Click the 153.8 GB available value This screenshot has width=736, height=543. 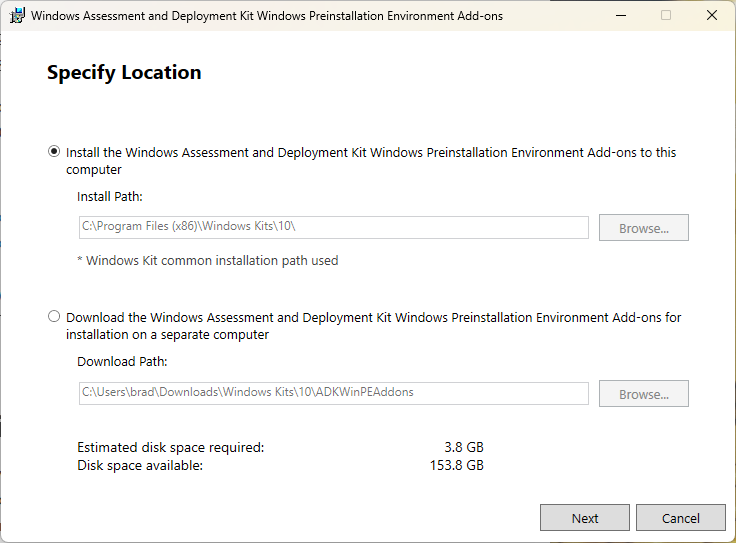457,465
